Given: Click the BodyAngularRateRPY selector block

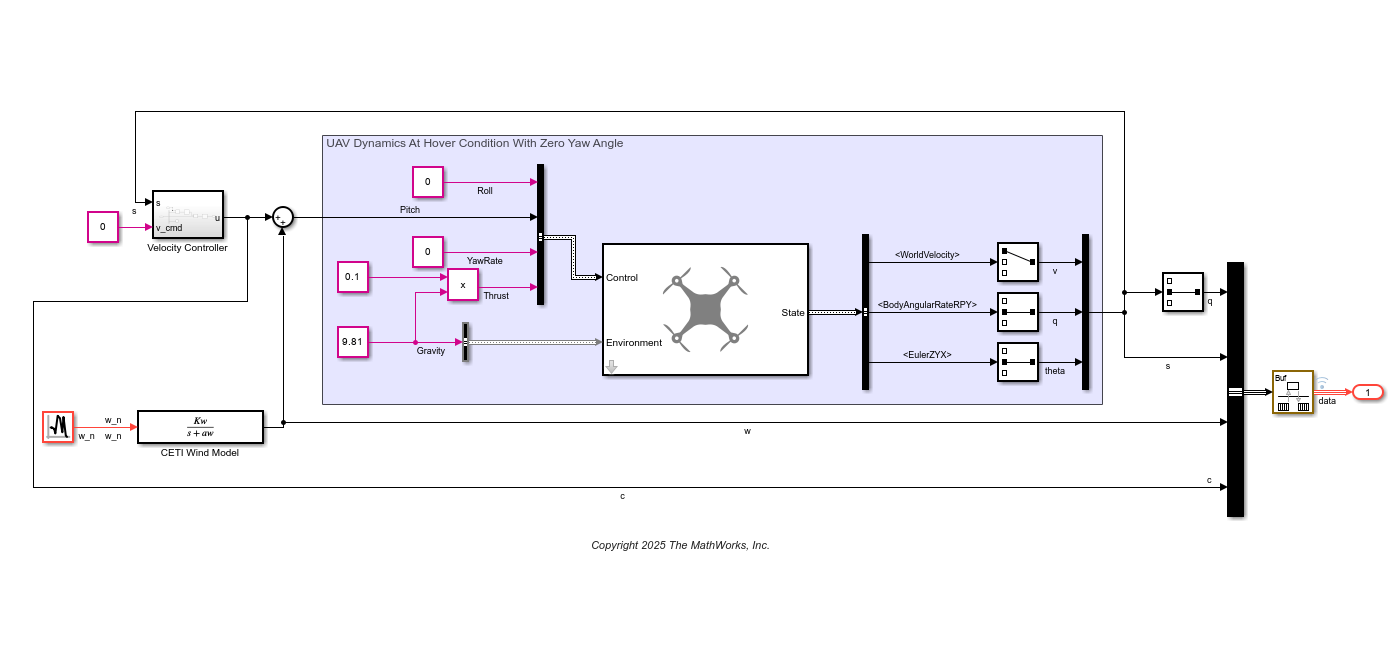Looking at the screenshot, I should 1017,312.
